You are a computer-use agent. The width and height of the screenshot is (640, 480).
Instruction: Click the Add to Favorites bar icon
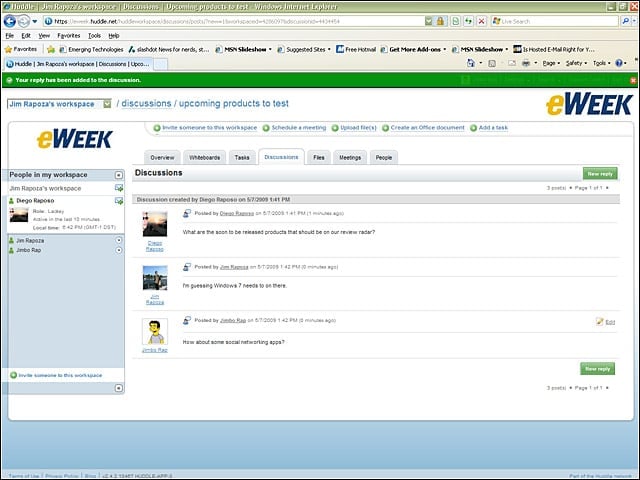tap(51, 49)
